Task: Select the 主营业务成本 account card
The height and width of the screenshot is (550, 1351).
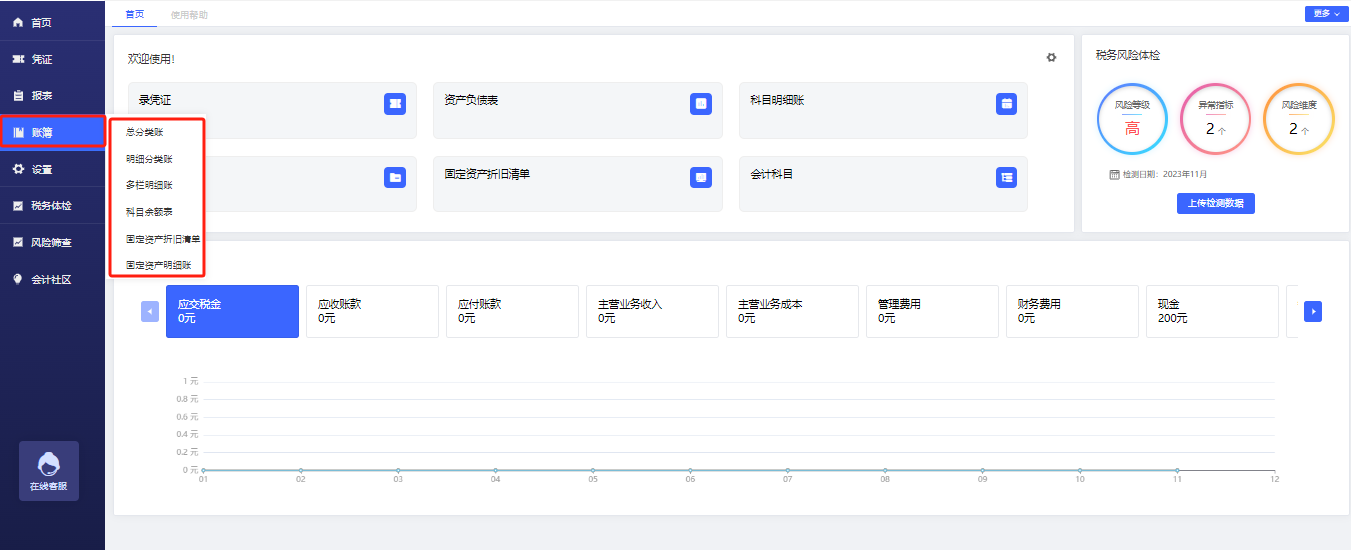Action: 792,311
